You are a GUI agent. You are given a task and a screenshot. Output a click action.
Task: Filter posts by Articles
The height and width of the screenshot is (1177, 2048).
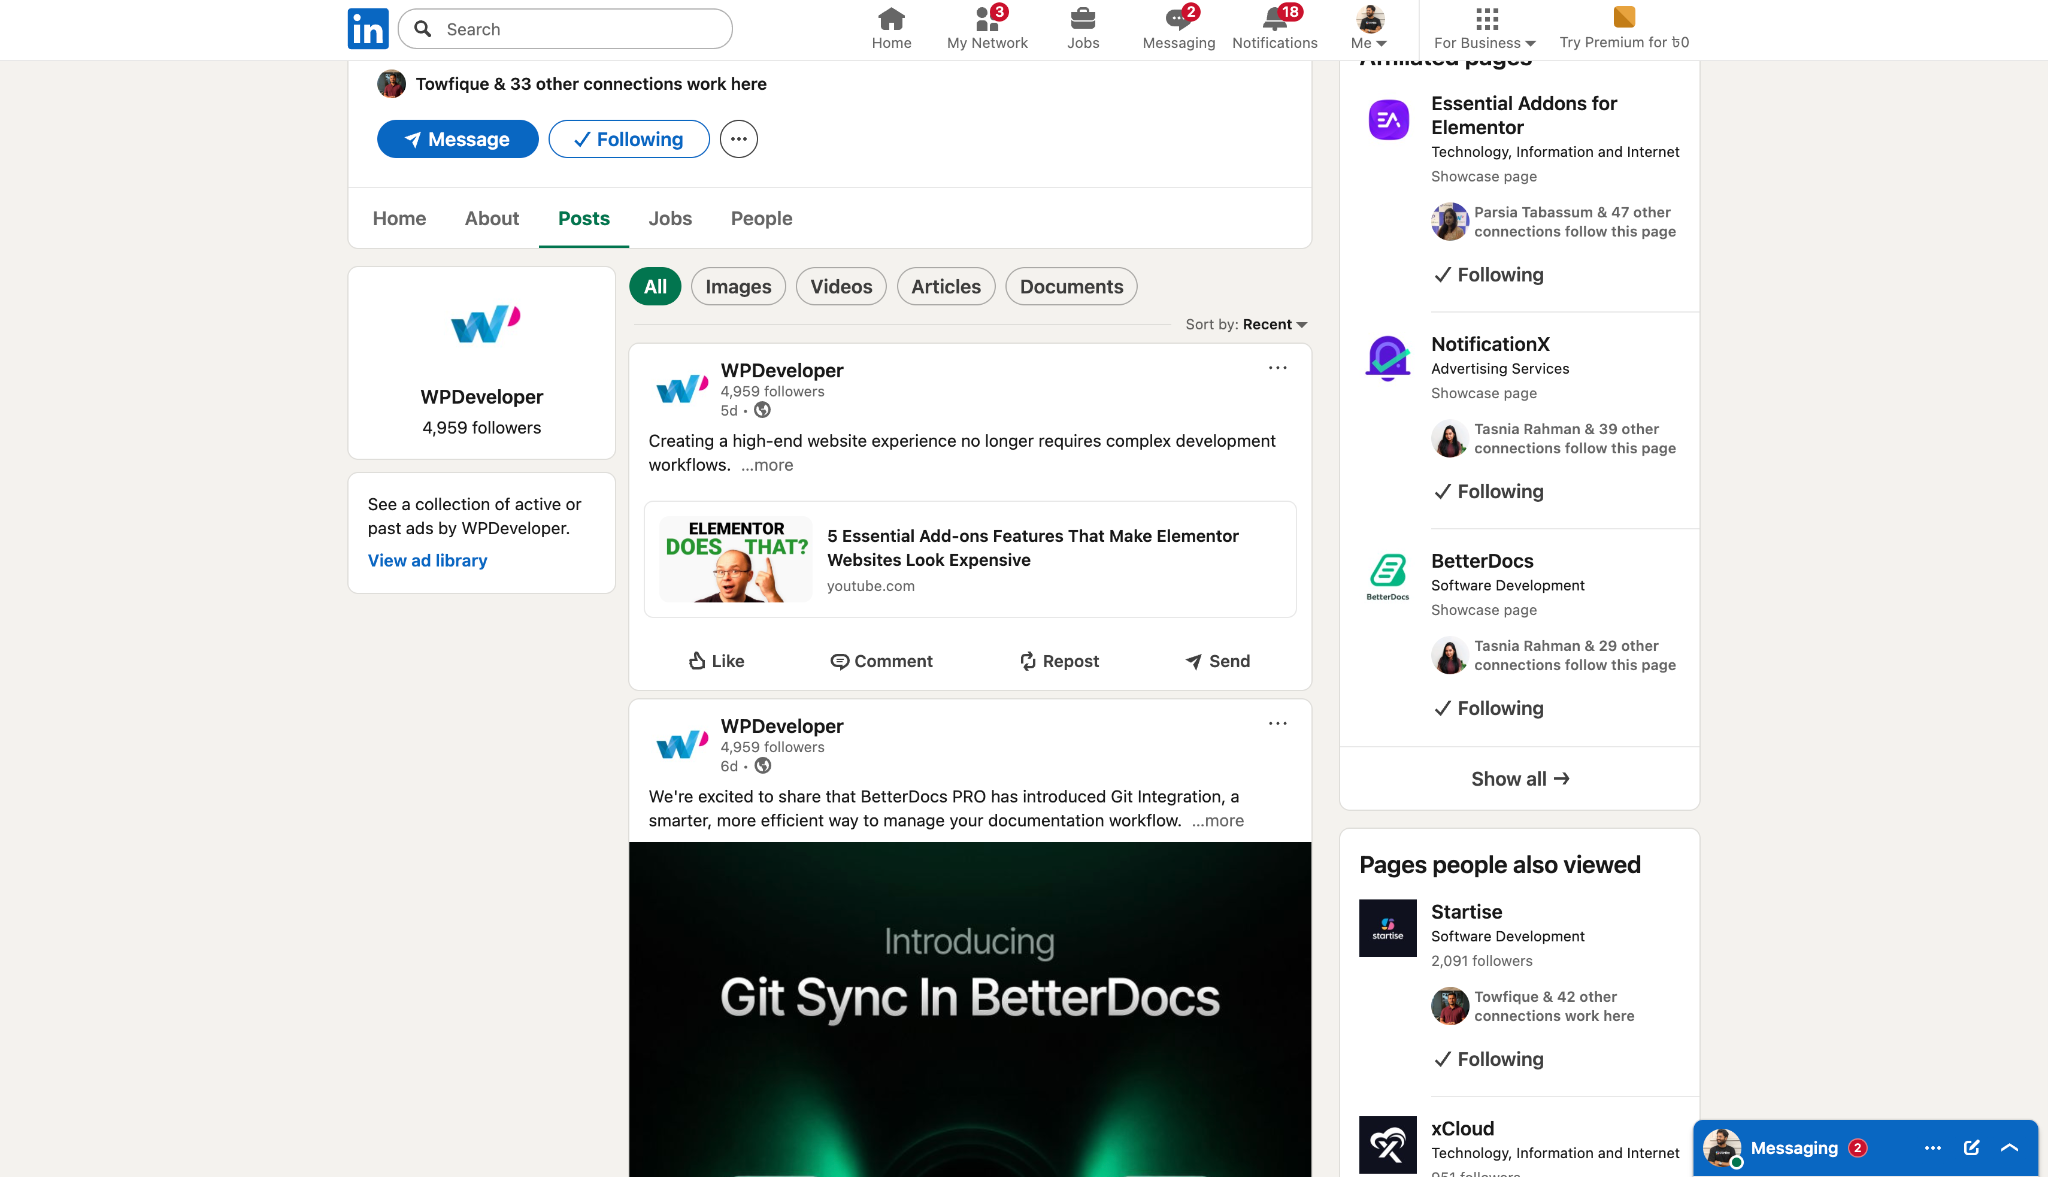[x=946, y=287]
